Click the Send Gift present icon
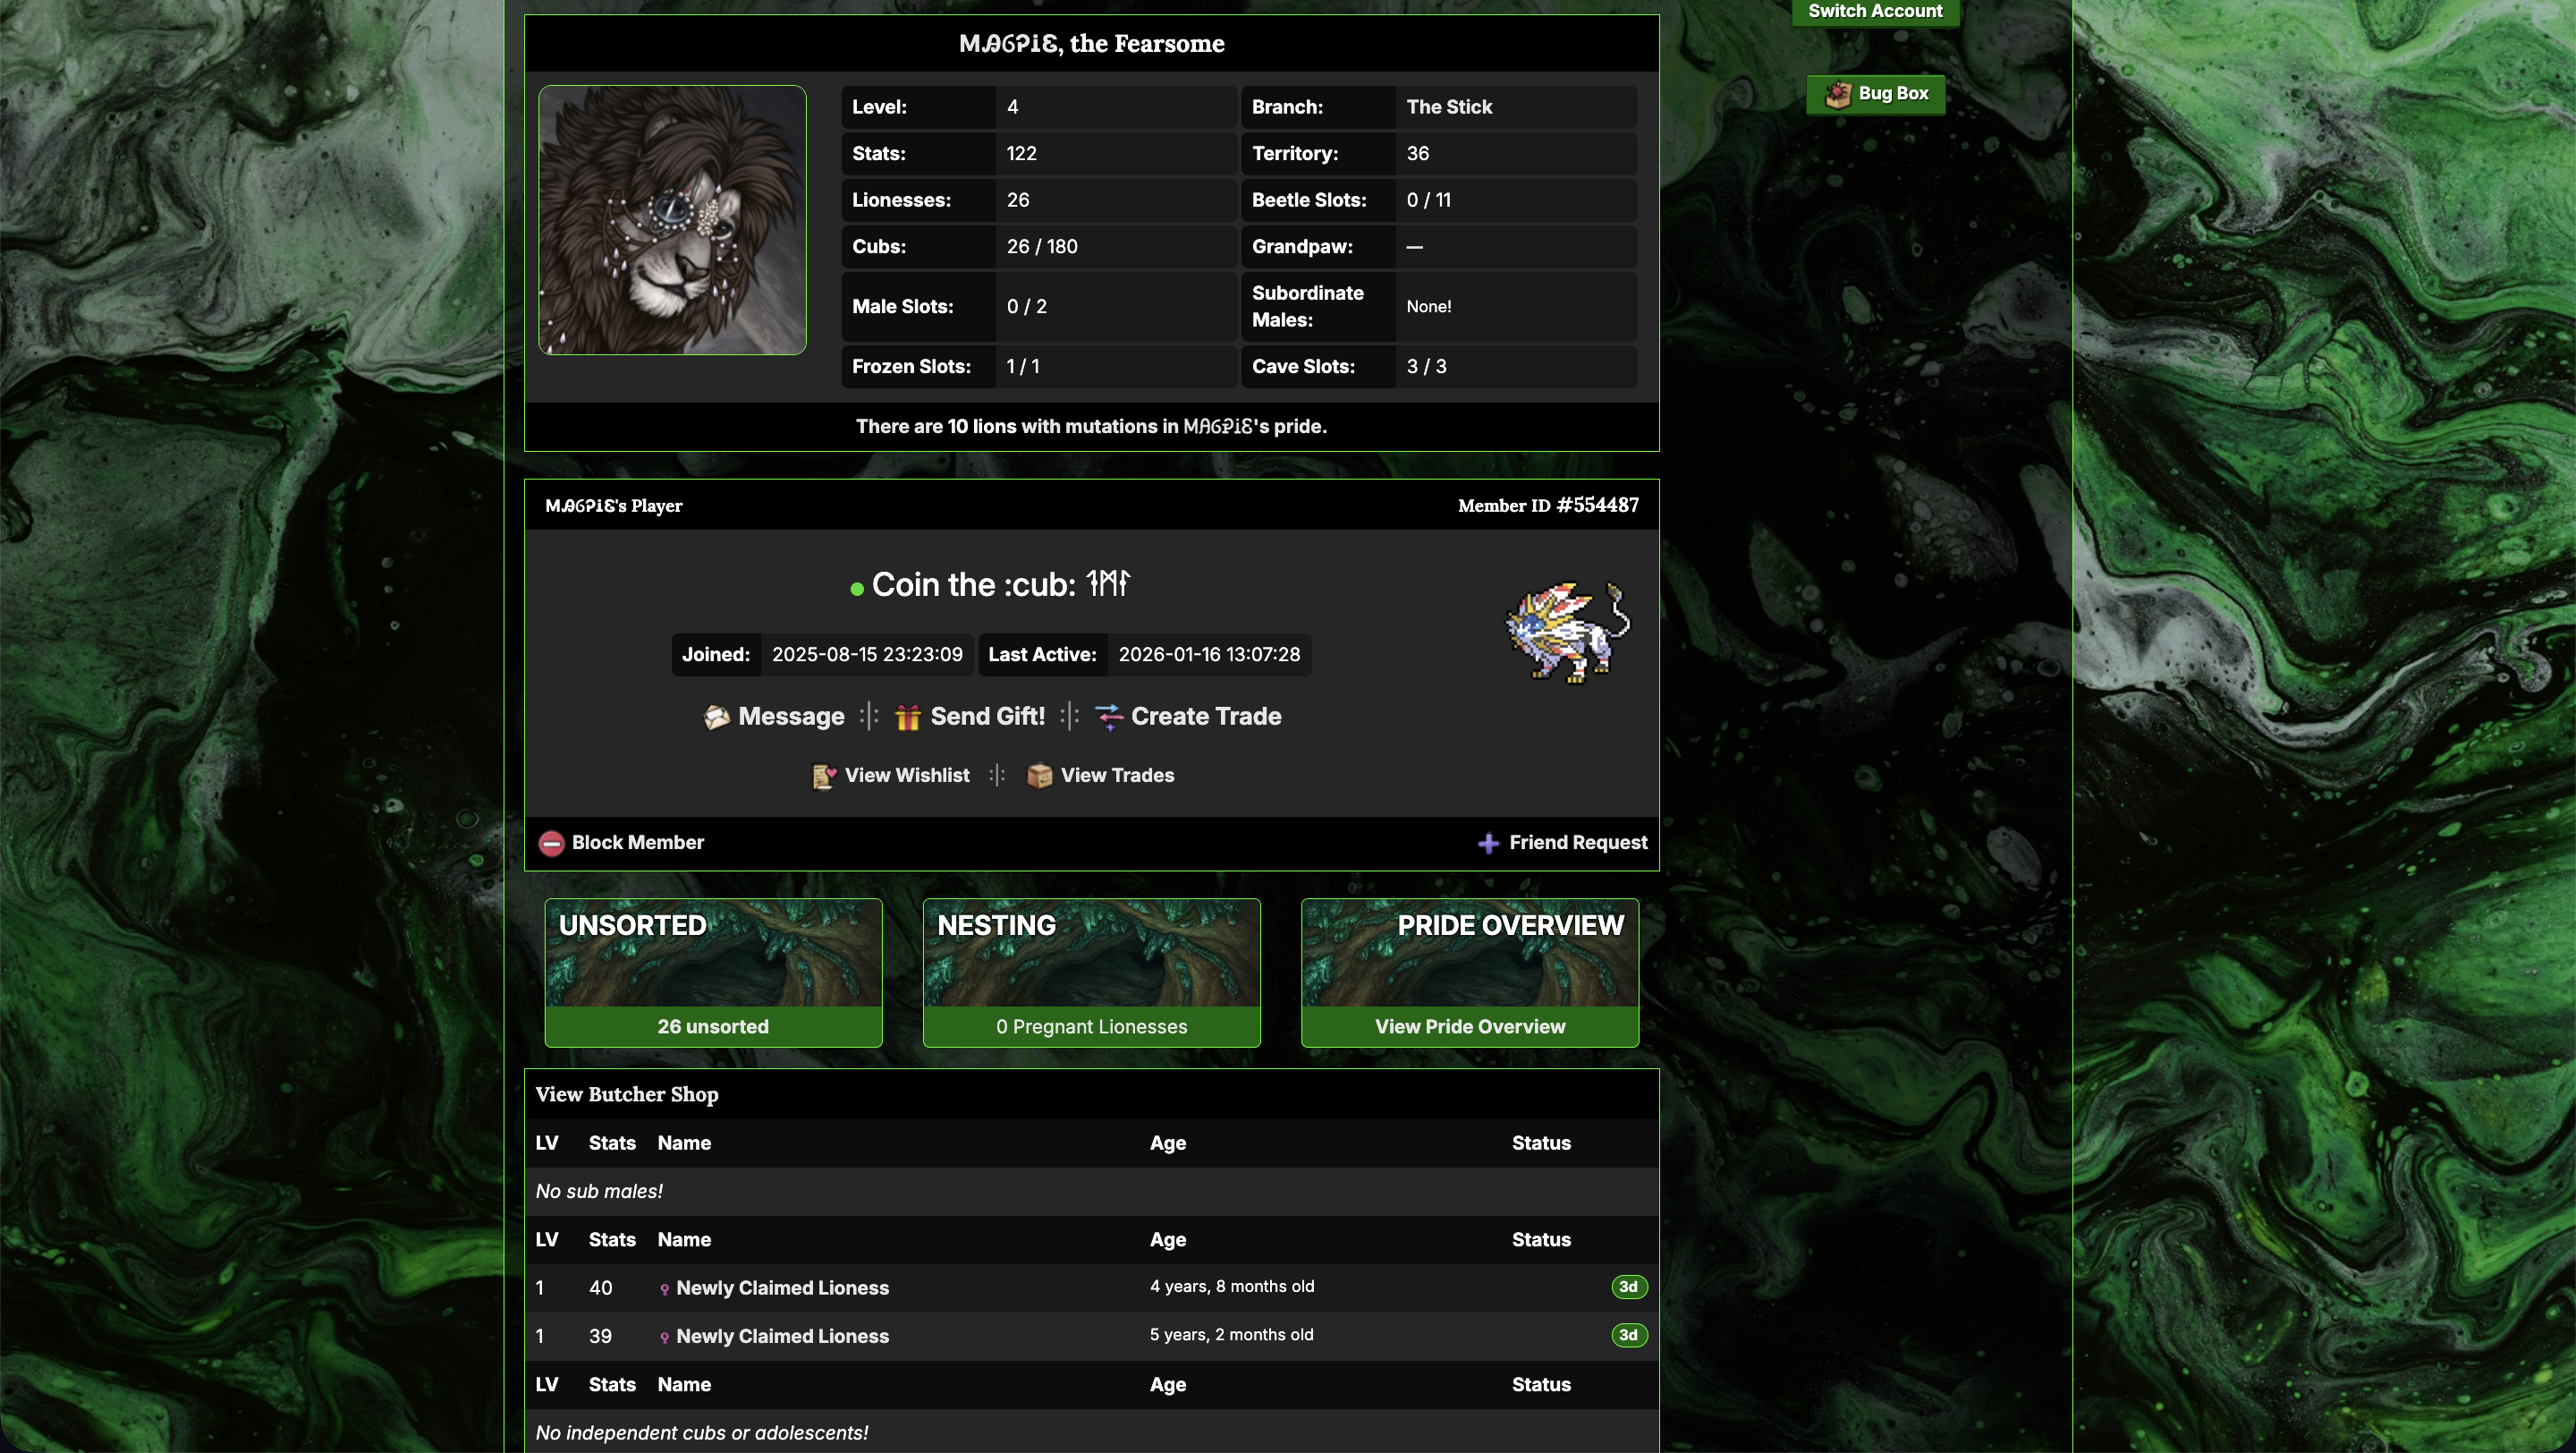 (907, 717)
